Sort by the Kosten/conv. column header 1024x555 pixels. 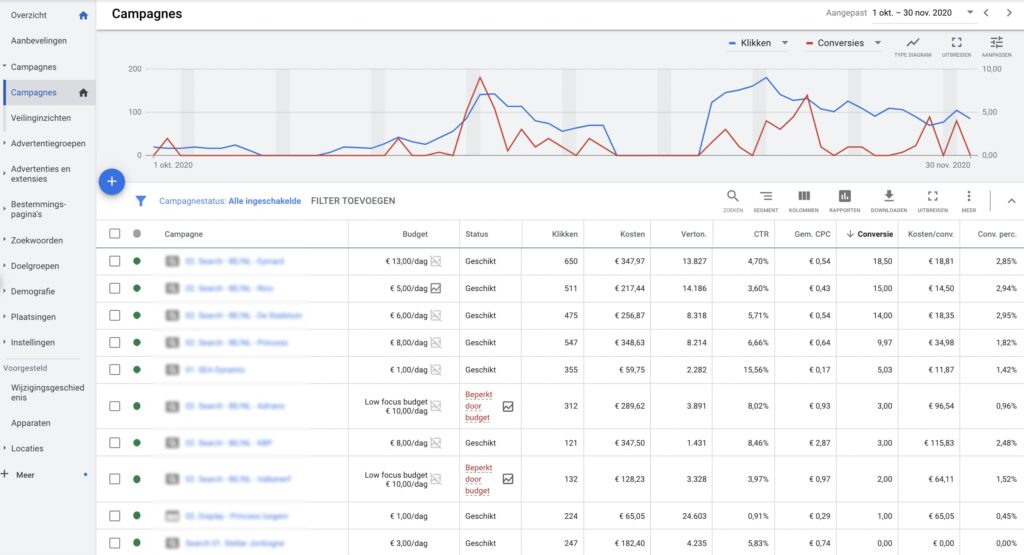click(x=931, y=234)
